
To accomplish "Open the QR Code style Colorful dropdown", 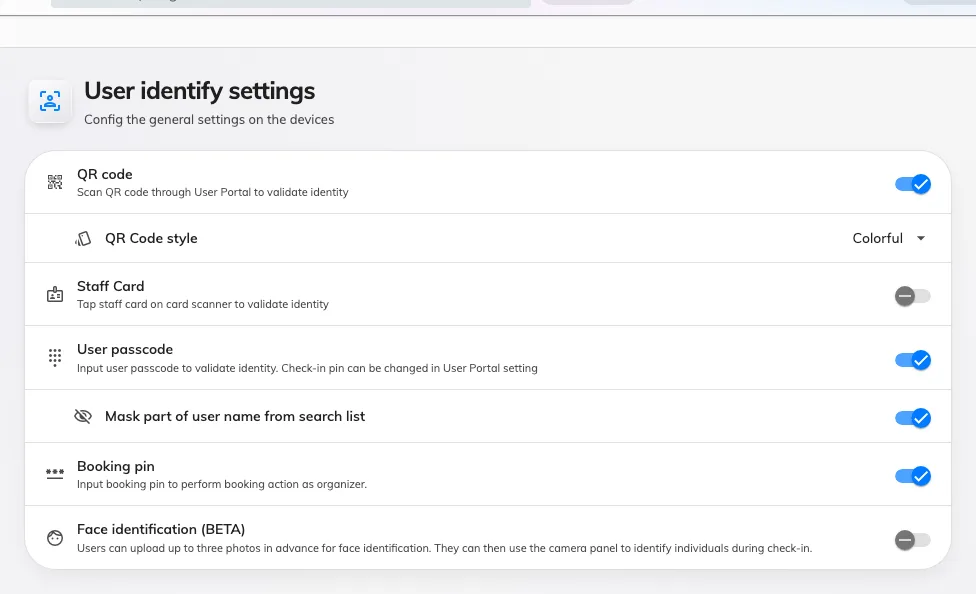I will click(889, 238).
